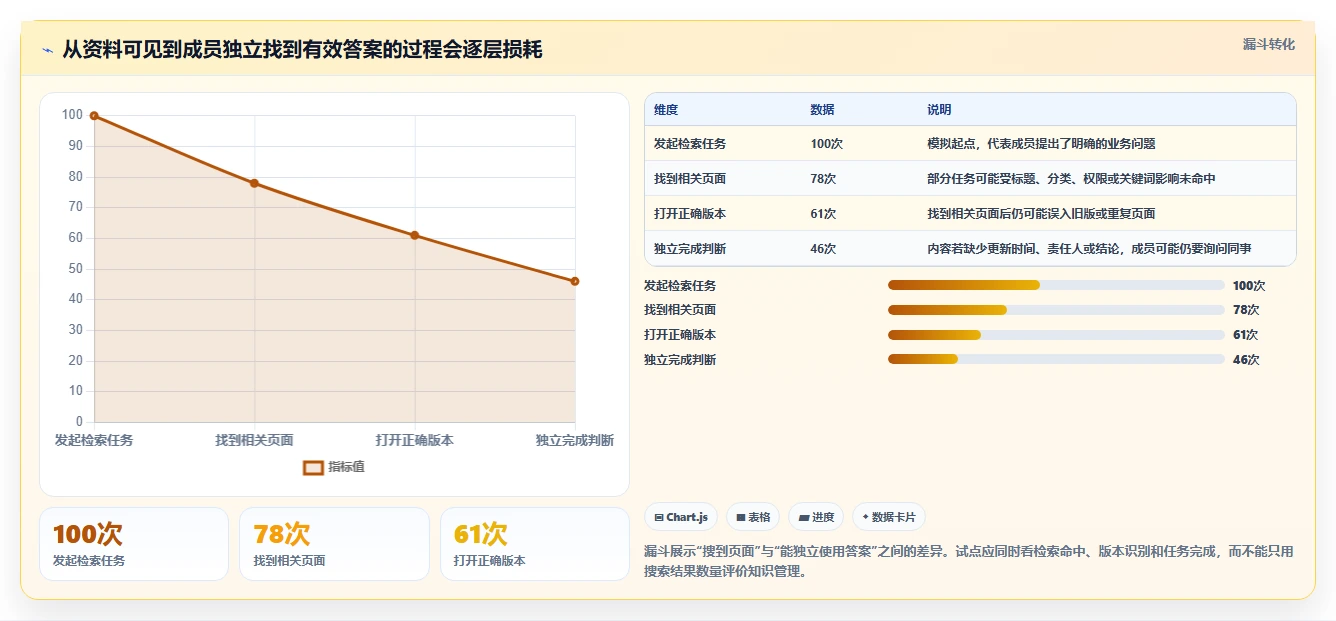
Task: Click the chart data point at 78
Action: click(254, 183)
